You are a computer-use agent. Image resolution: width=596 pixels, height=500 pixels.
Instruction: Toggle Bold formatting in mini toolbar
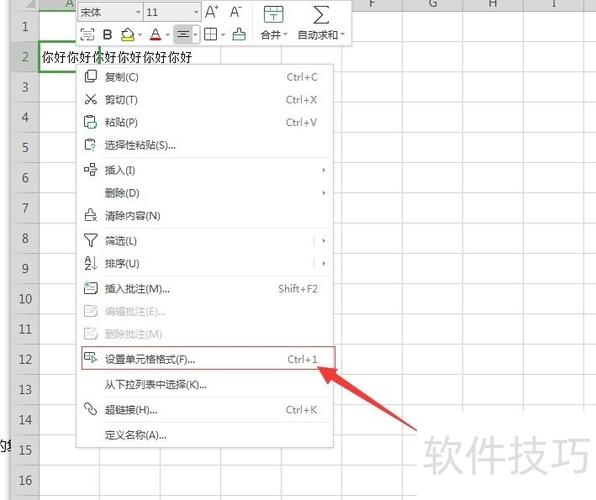point(108,35)
